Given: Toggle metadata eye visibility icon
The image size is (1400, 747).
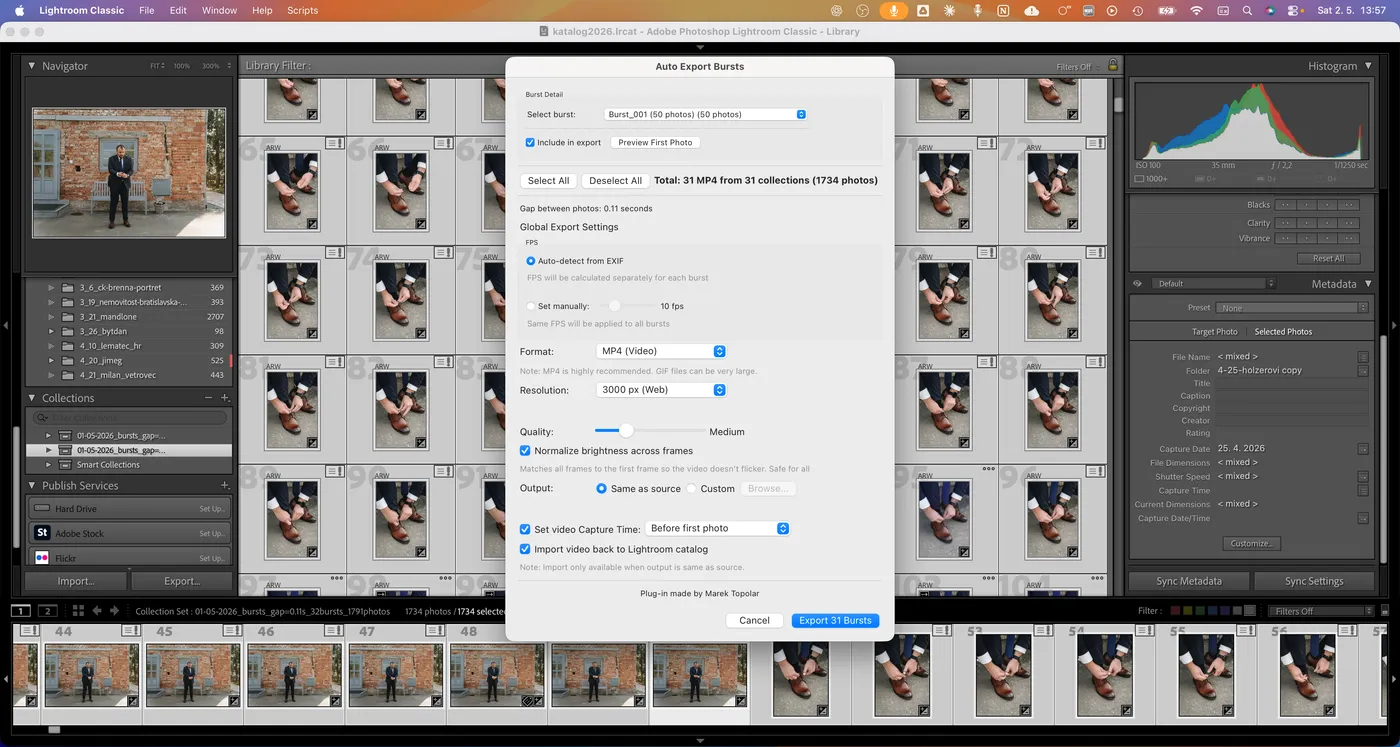Looking at the screenshot, I should tap(1138, 284).
